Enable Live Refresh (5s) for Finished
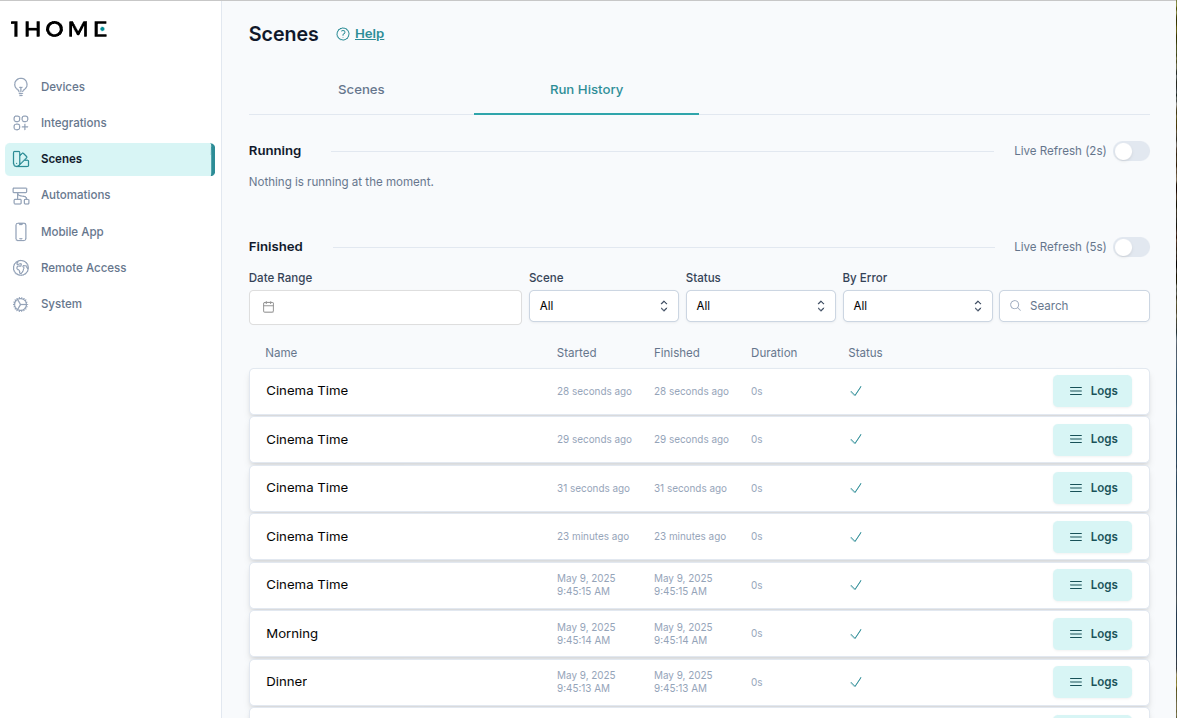1177x718 pixels. pos(1131,247)
